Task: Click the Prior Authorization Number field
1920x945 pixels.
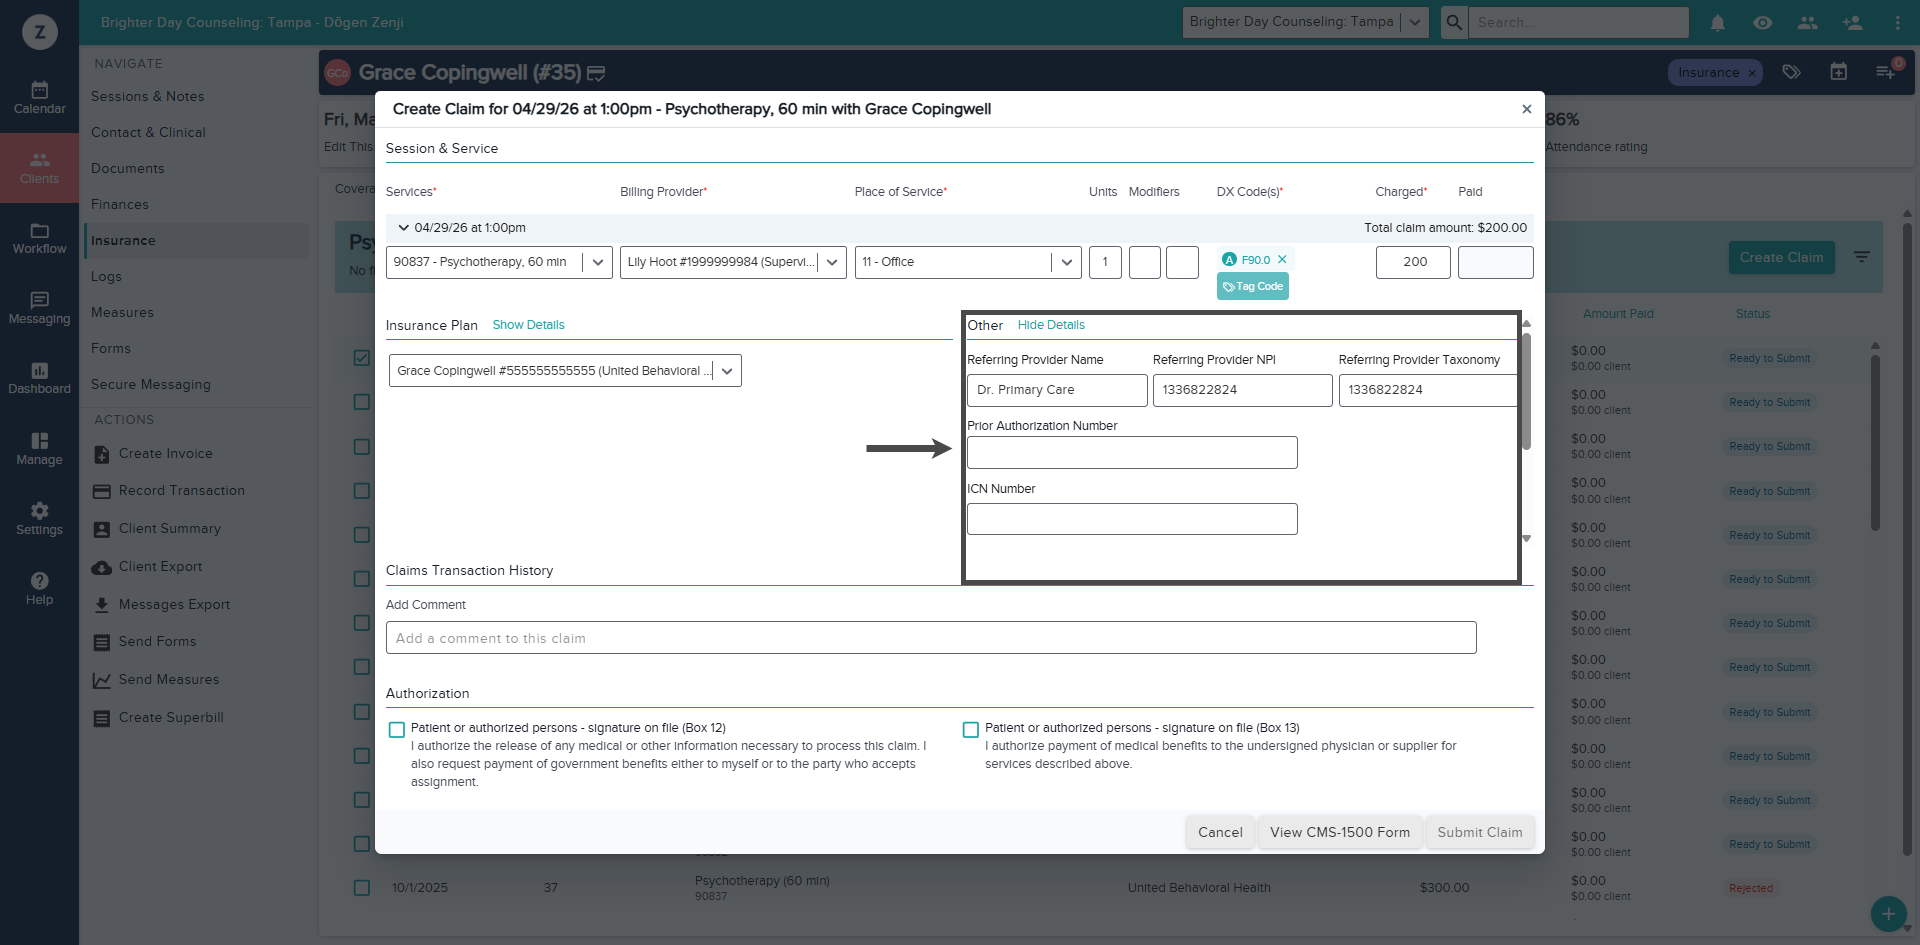Action: (x=1132, y=453)
